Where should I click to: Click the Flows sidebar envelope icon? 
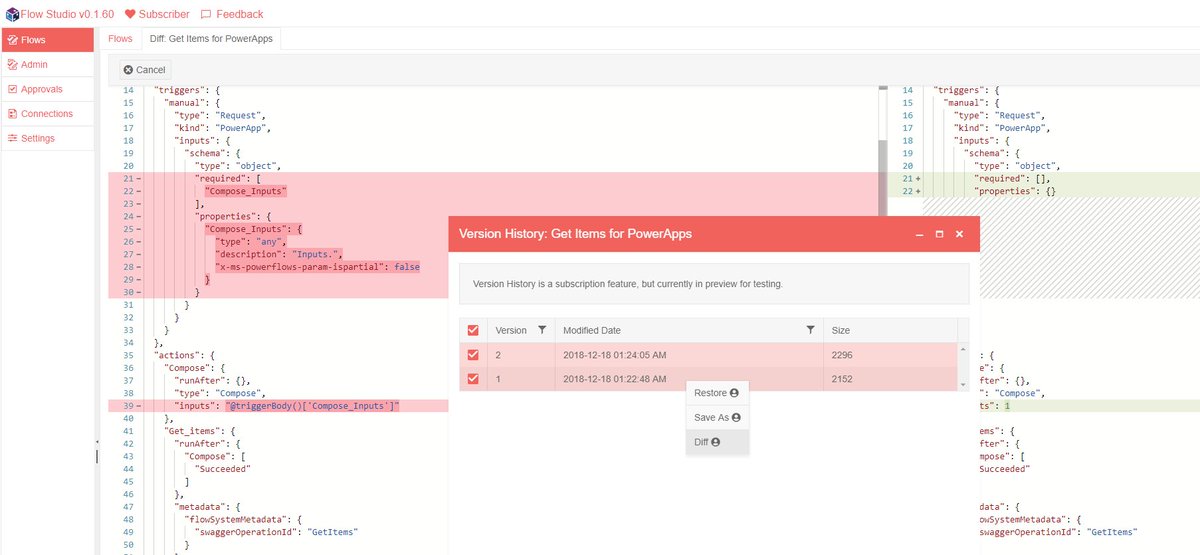pos(12,40)
